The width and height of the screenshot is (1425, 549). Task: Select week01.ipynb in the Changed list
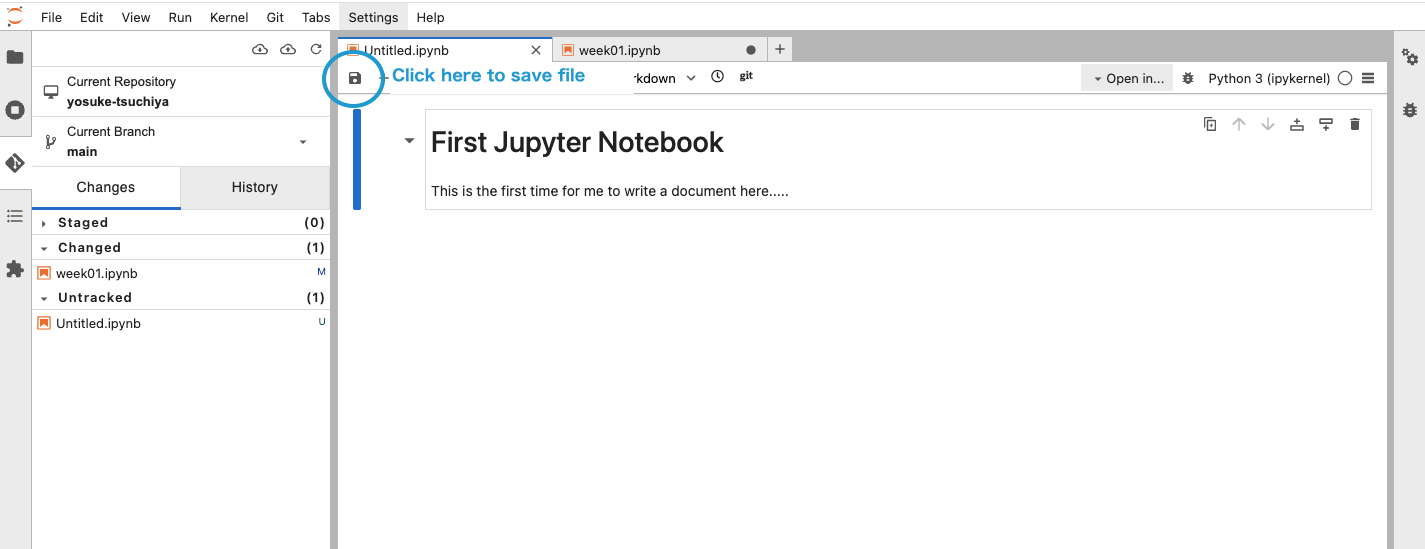pos(97,273)
